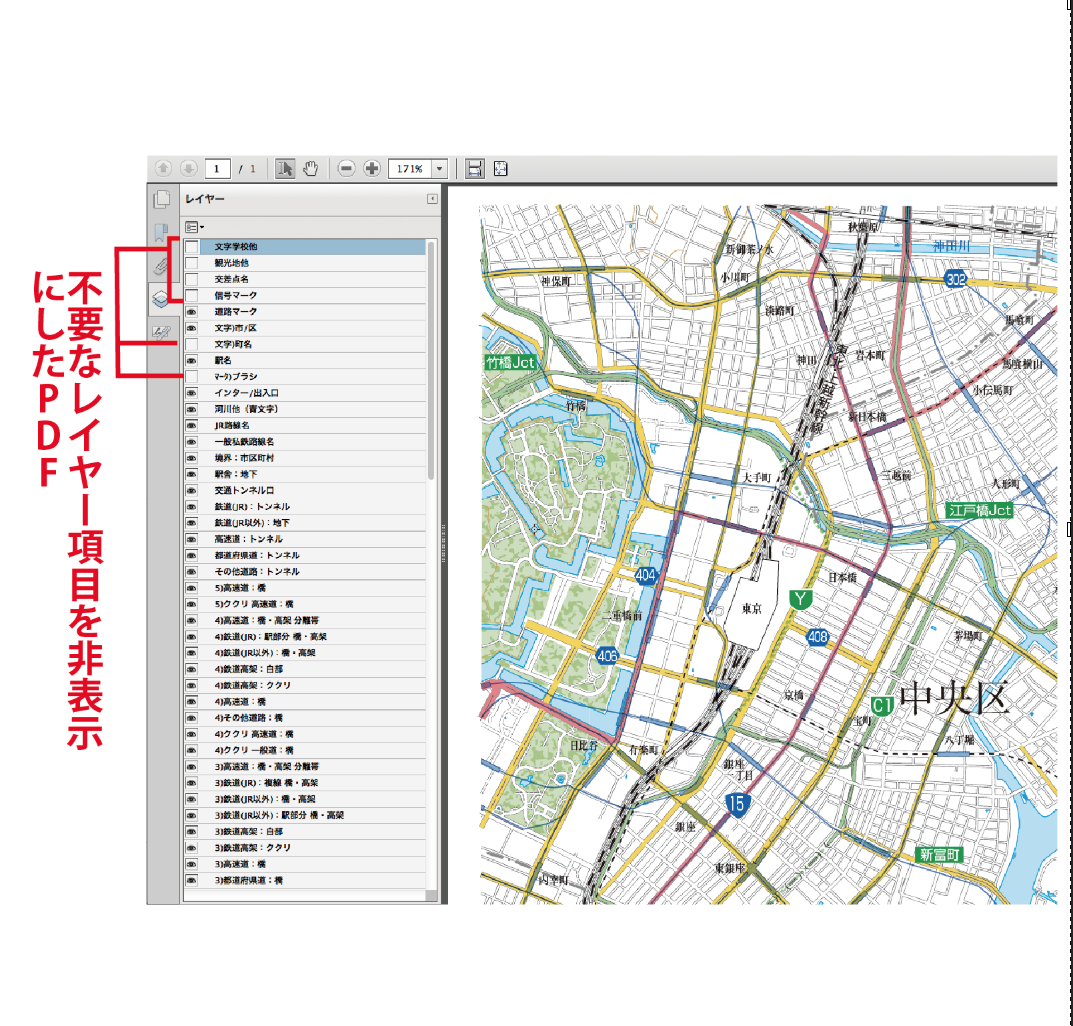Select the 鉄道(JR以外)：地下 layer name

pyautogui.click(x=252, y=523)
